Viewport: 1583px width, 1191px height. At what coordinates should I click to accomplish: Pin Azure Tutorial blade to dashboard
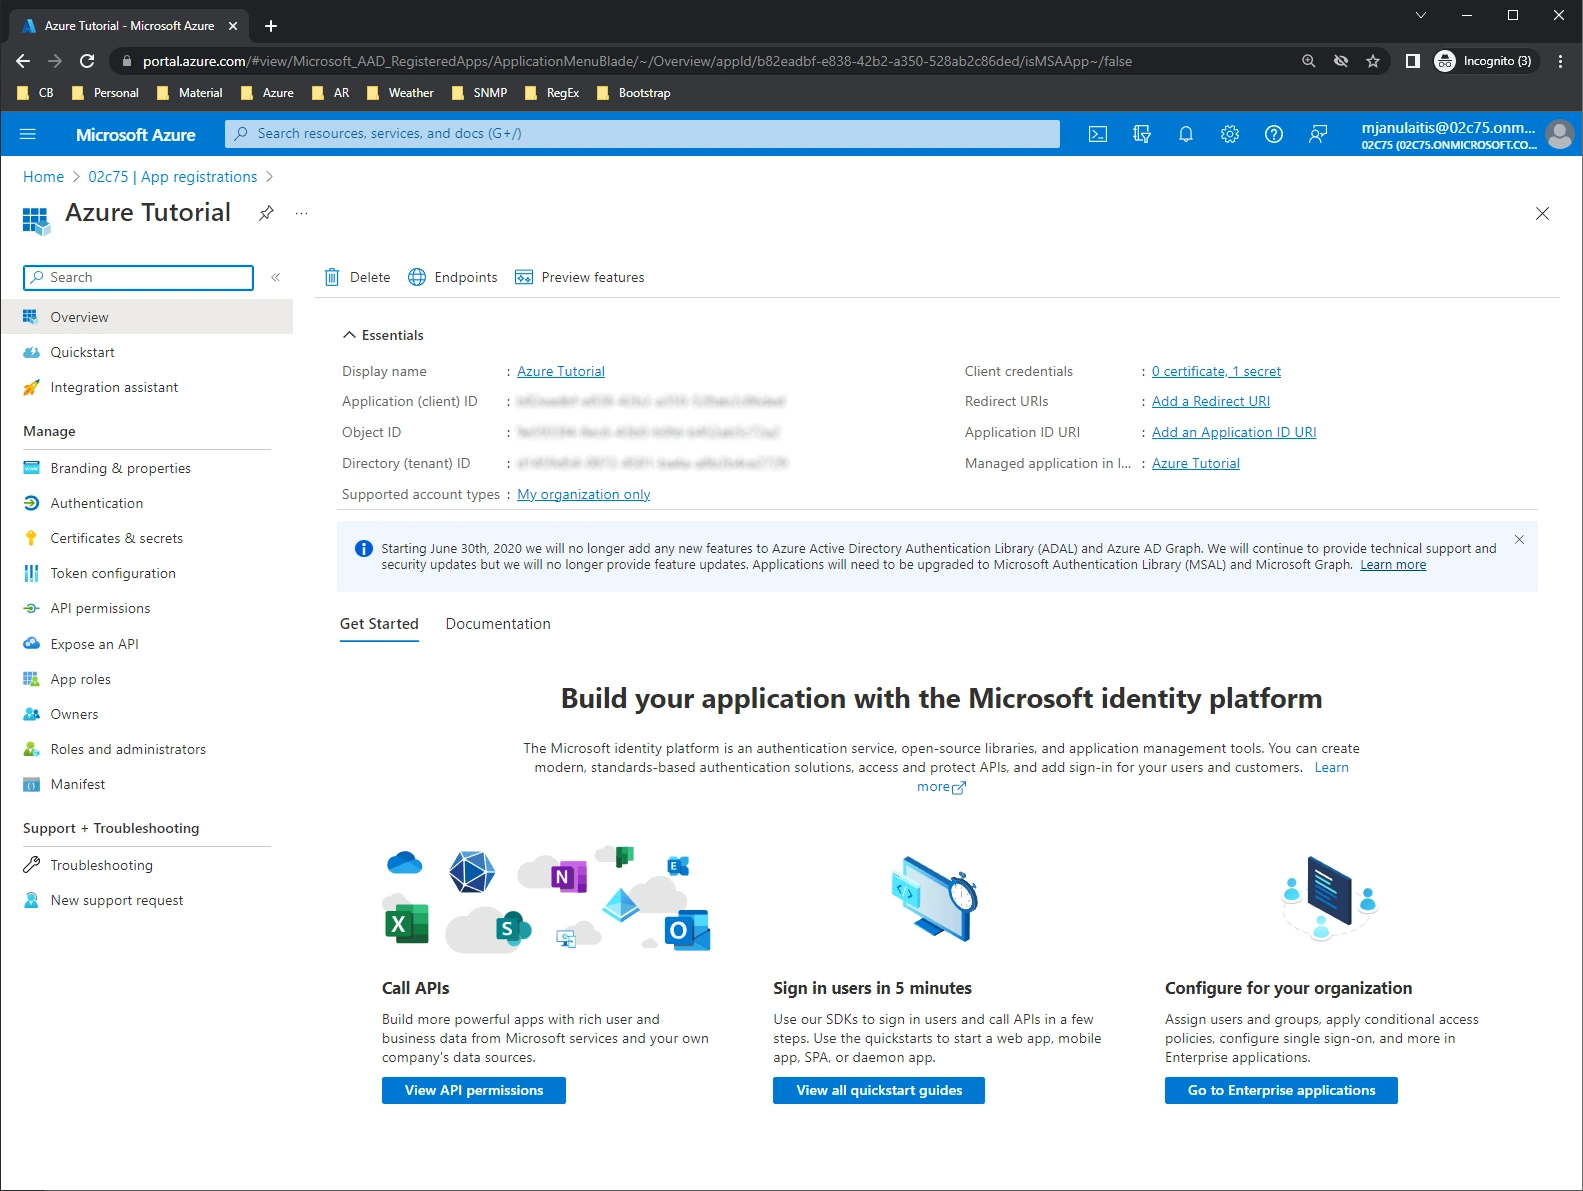266,213
